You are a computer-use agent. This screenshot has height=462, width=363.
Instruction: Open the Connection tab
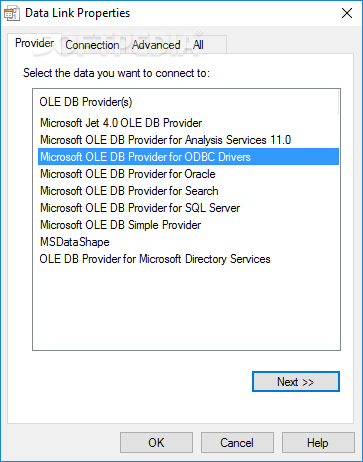tap(92, 45)
